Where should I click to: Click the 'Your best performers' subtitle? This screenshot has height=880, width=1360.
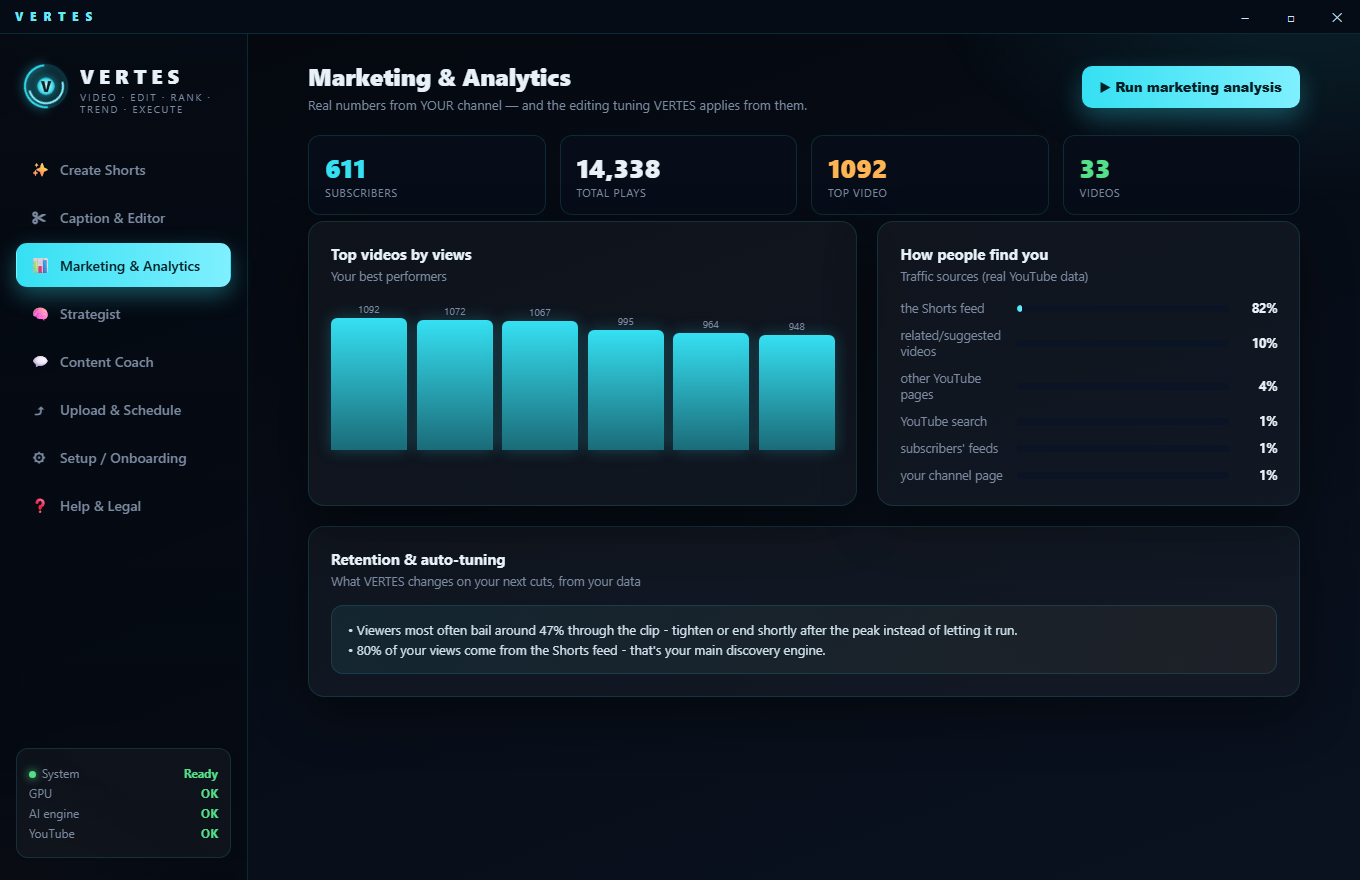[389, 277]
